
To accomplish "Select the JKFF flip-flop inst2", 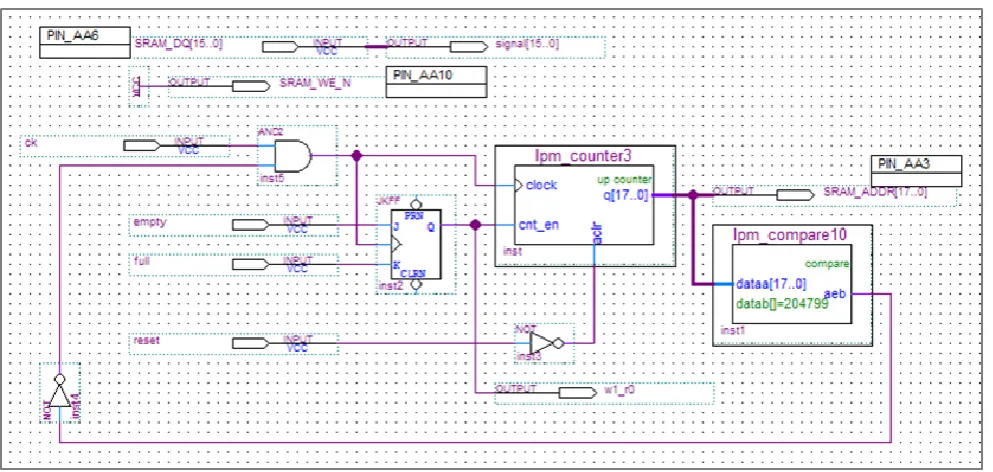I will (415, 244).
